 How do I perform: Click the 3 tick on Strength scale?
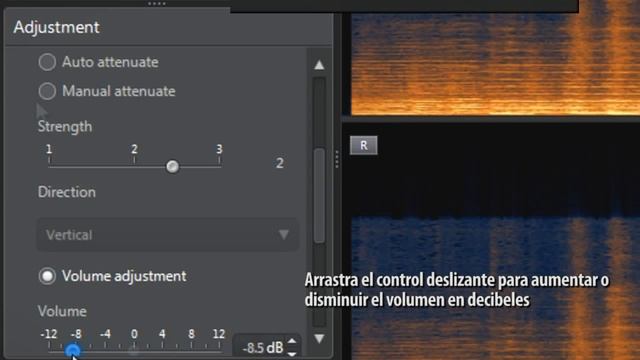pyautogui.click(x=219, y=149)
